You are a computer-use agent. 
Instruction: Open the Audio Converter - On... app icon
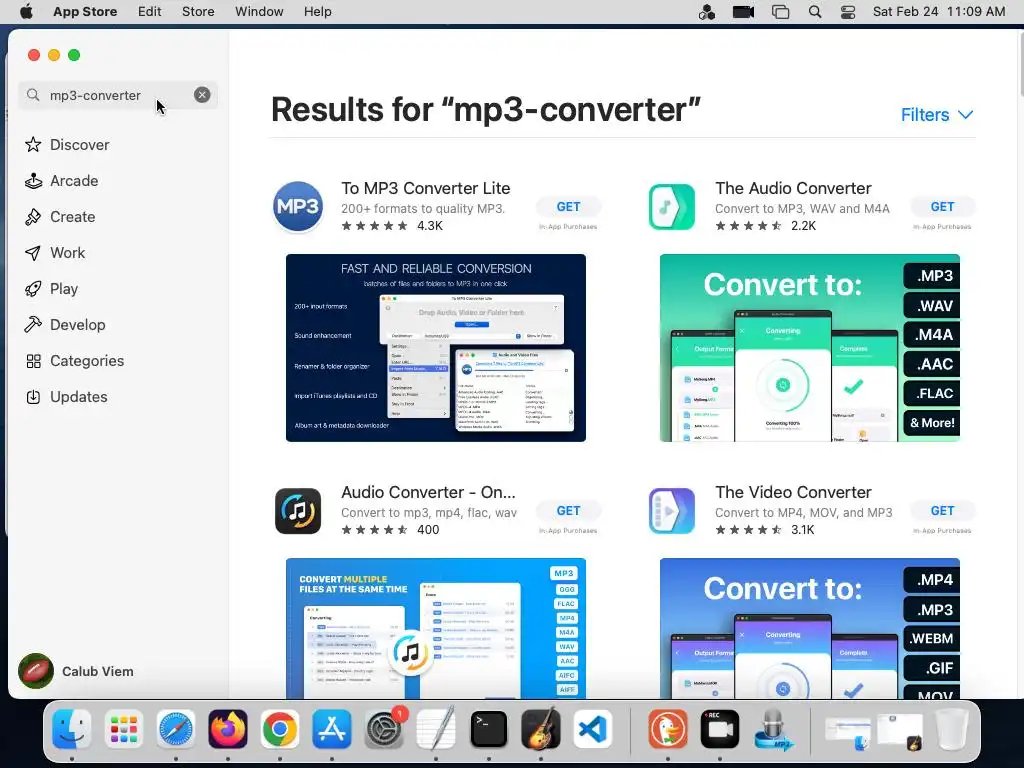tap(298, 511)
